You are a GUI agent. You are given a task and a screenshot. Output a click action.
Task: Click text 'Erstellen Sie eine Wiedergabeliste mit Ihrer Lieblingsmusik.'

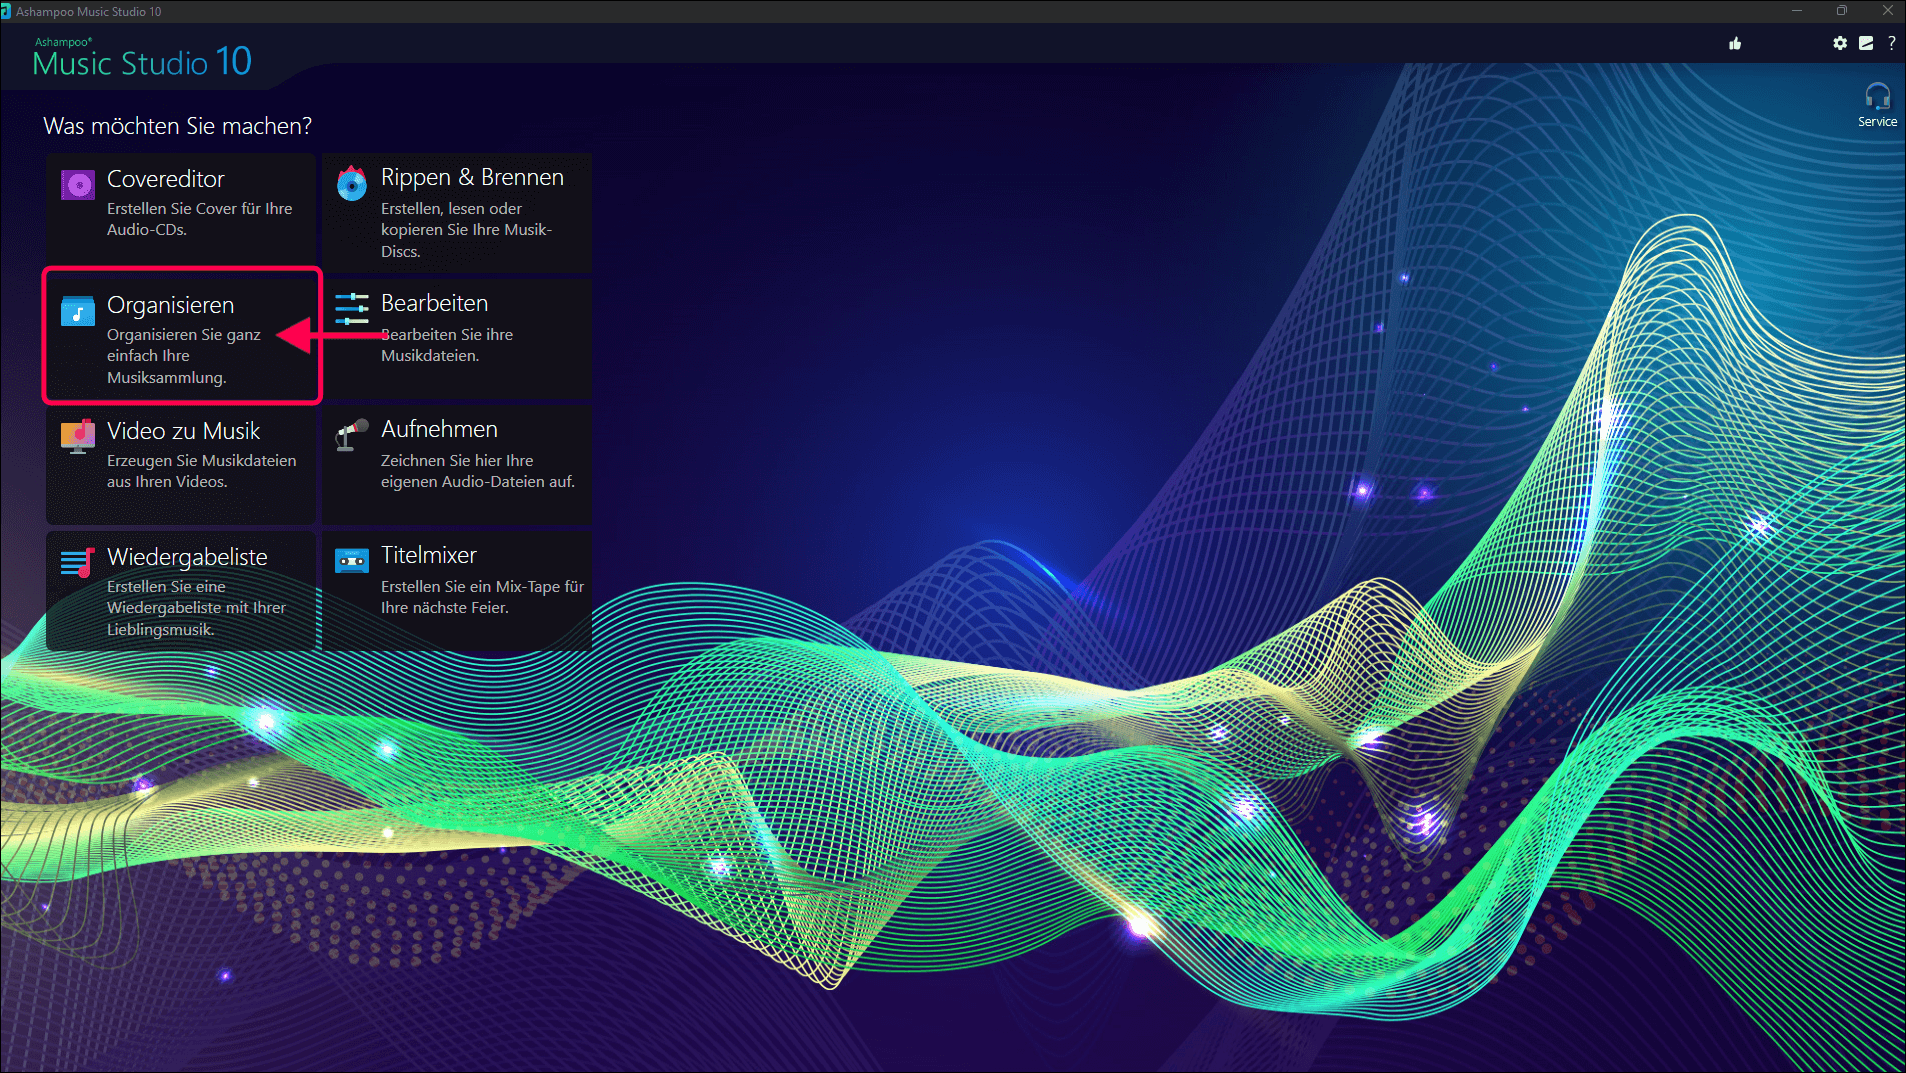(197, 608)
